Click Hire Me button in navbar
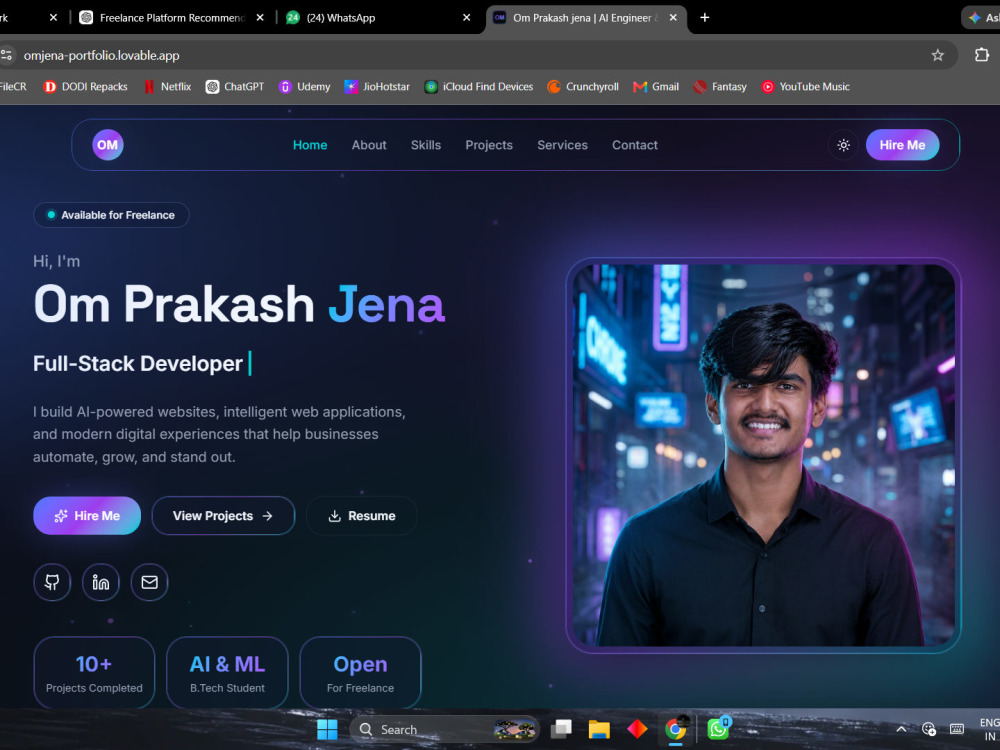 click(902, 145)
